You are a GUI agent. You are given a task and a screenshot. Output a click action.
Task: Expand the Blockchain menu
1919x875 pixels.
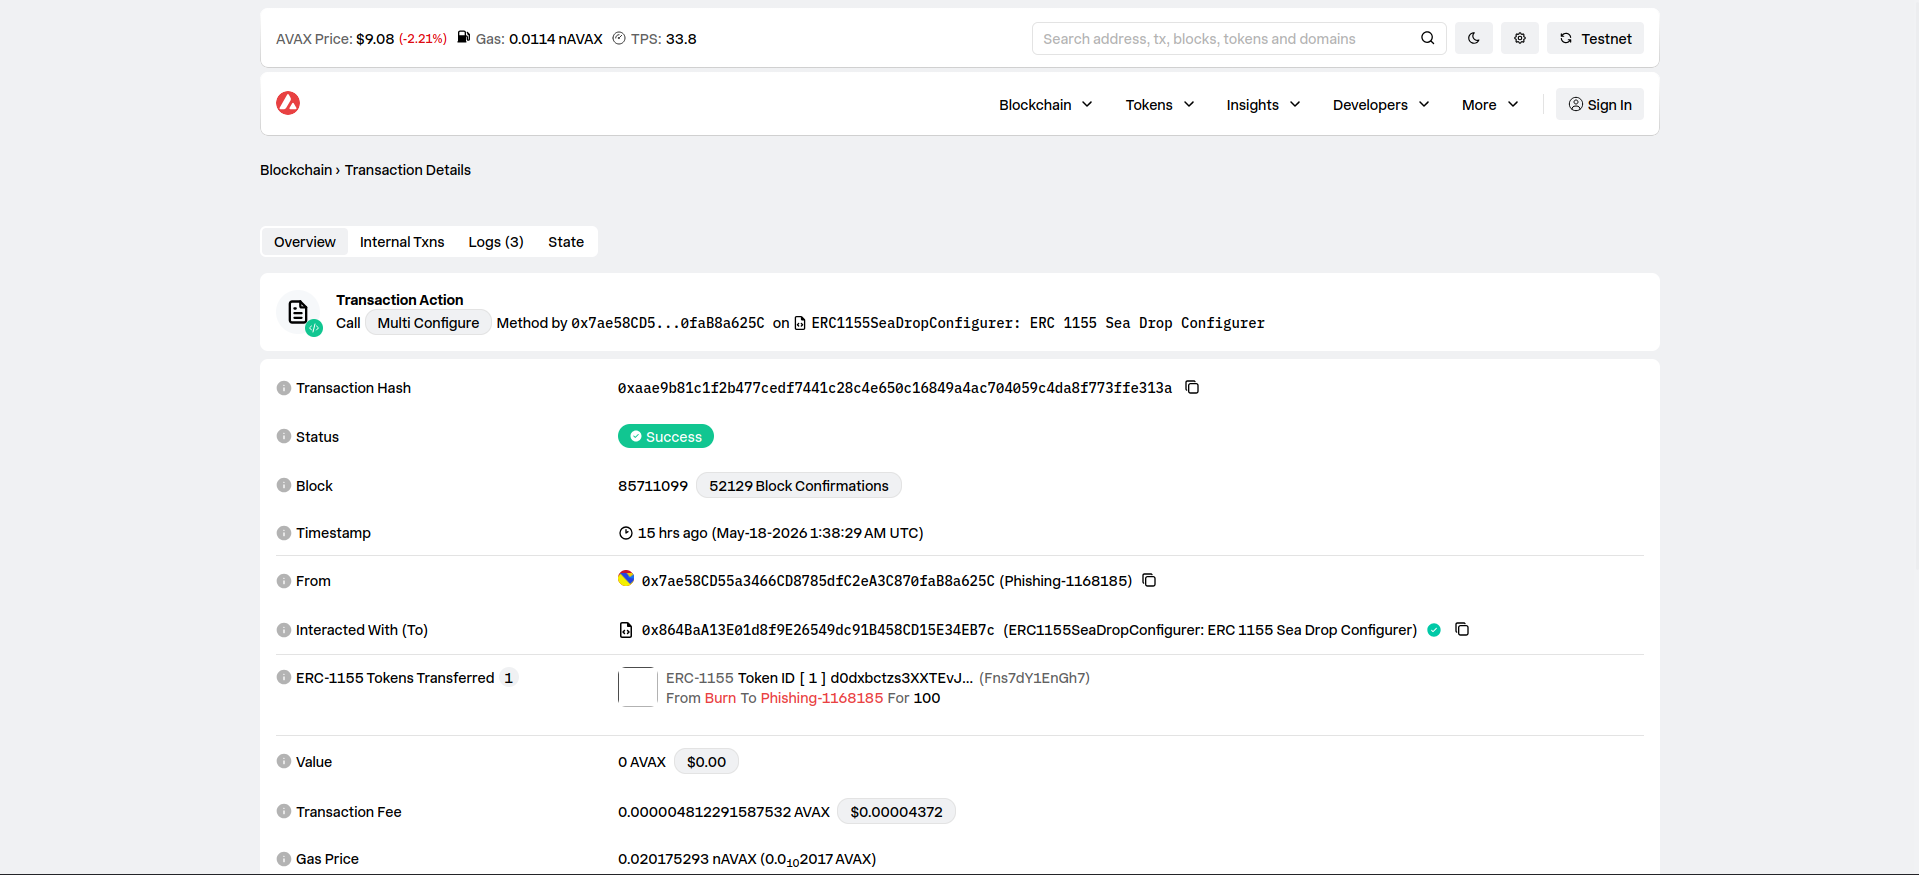[1046, 104]
